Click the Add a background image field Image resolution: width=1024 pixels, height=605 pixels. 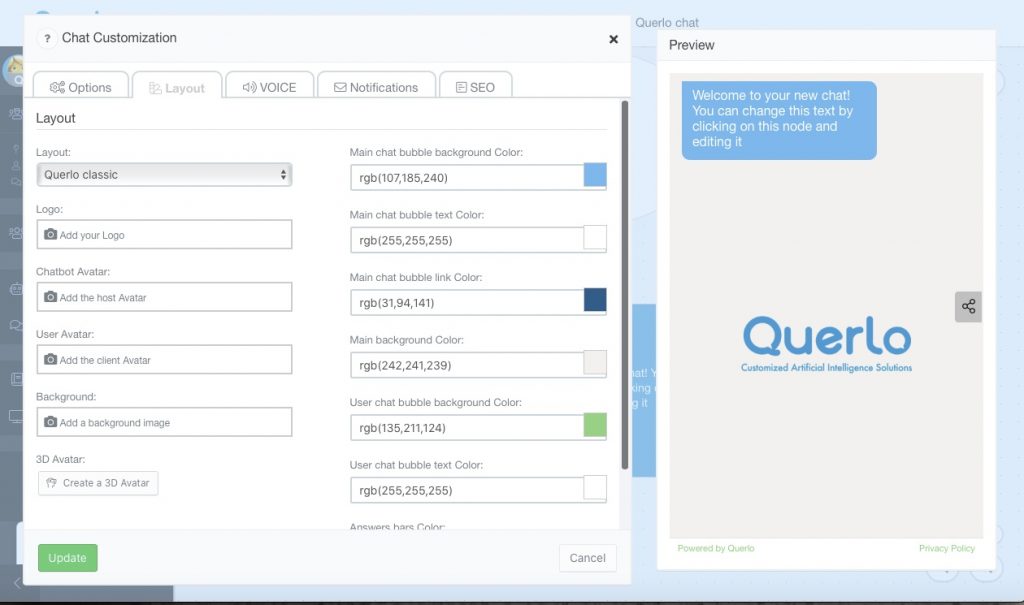pyautogui.click(x=164, y=423)
